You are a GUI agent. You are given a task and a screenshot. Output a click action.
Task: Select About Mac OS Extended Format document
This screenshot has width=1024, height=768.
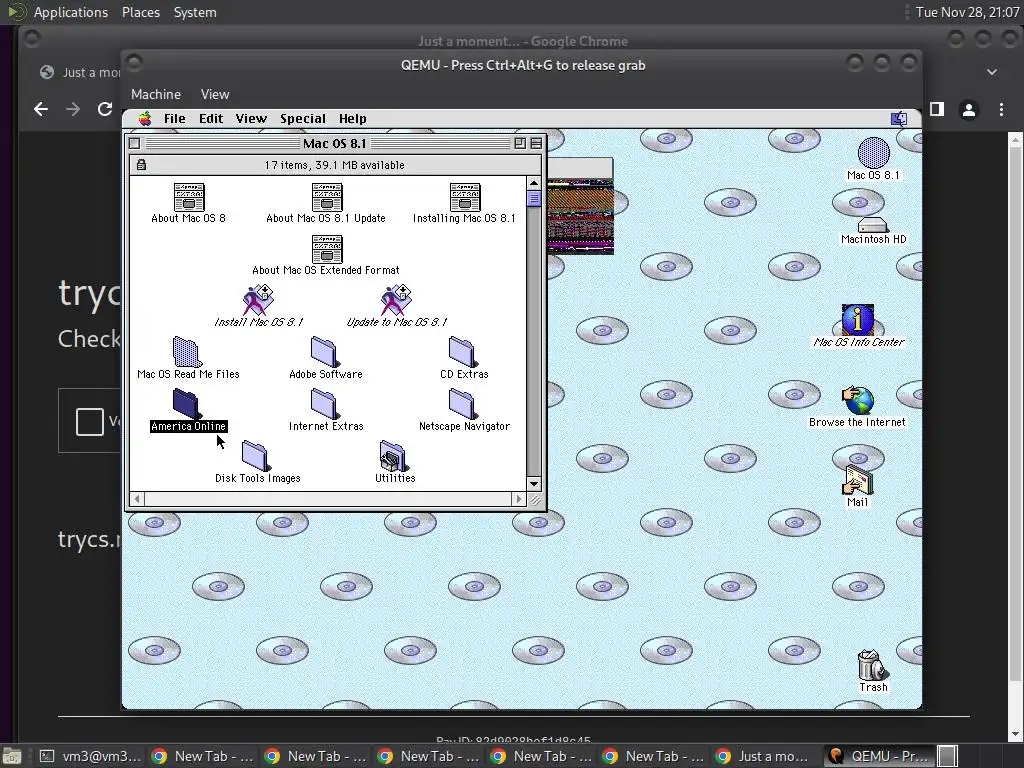(327, 249)
